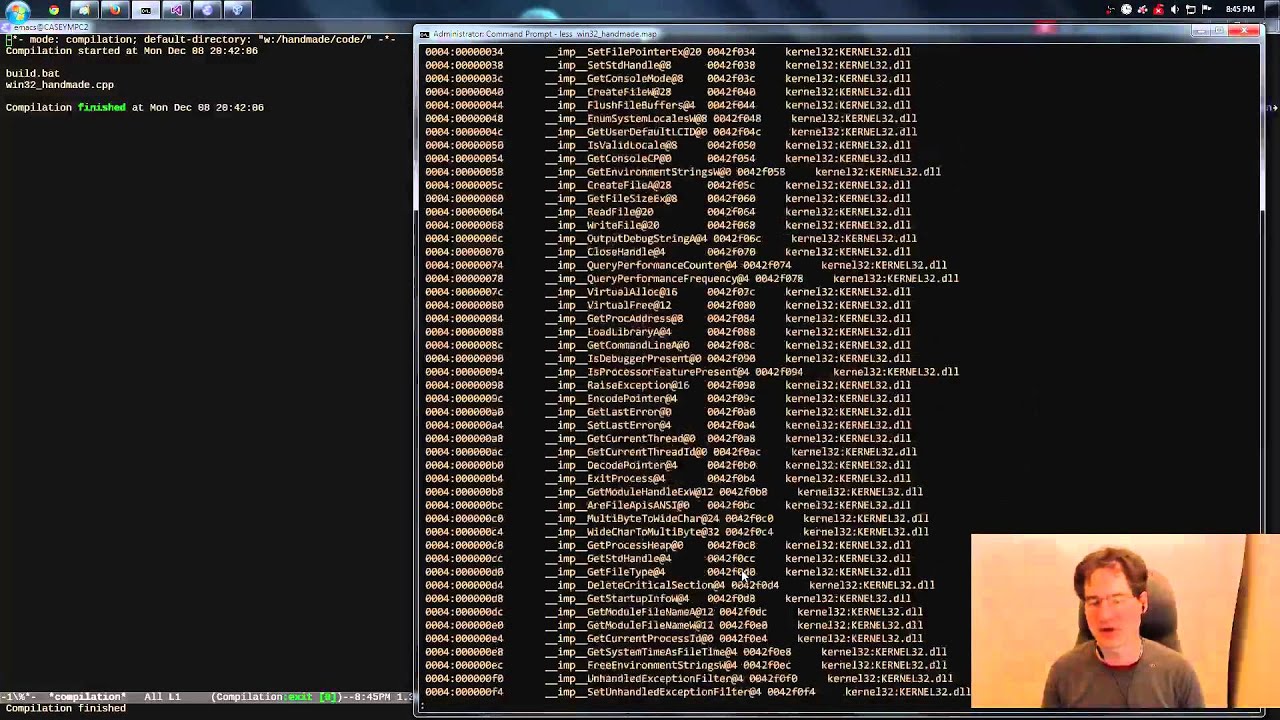Click the __imp__DeleteCriticalSection@4 entry
This screenshot has width=1280, height=720.
[635, 585]
